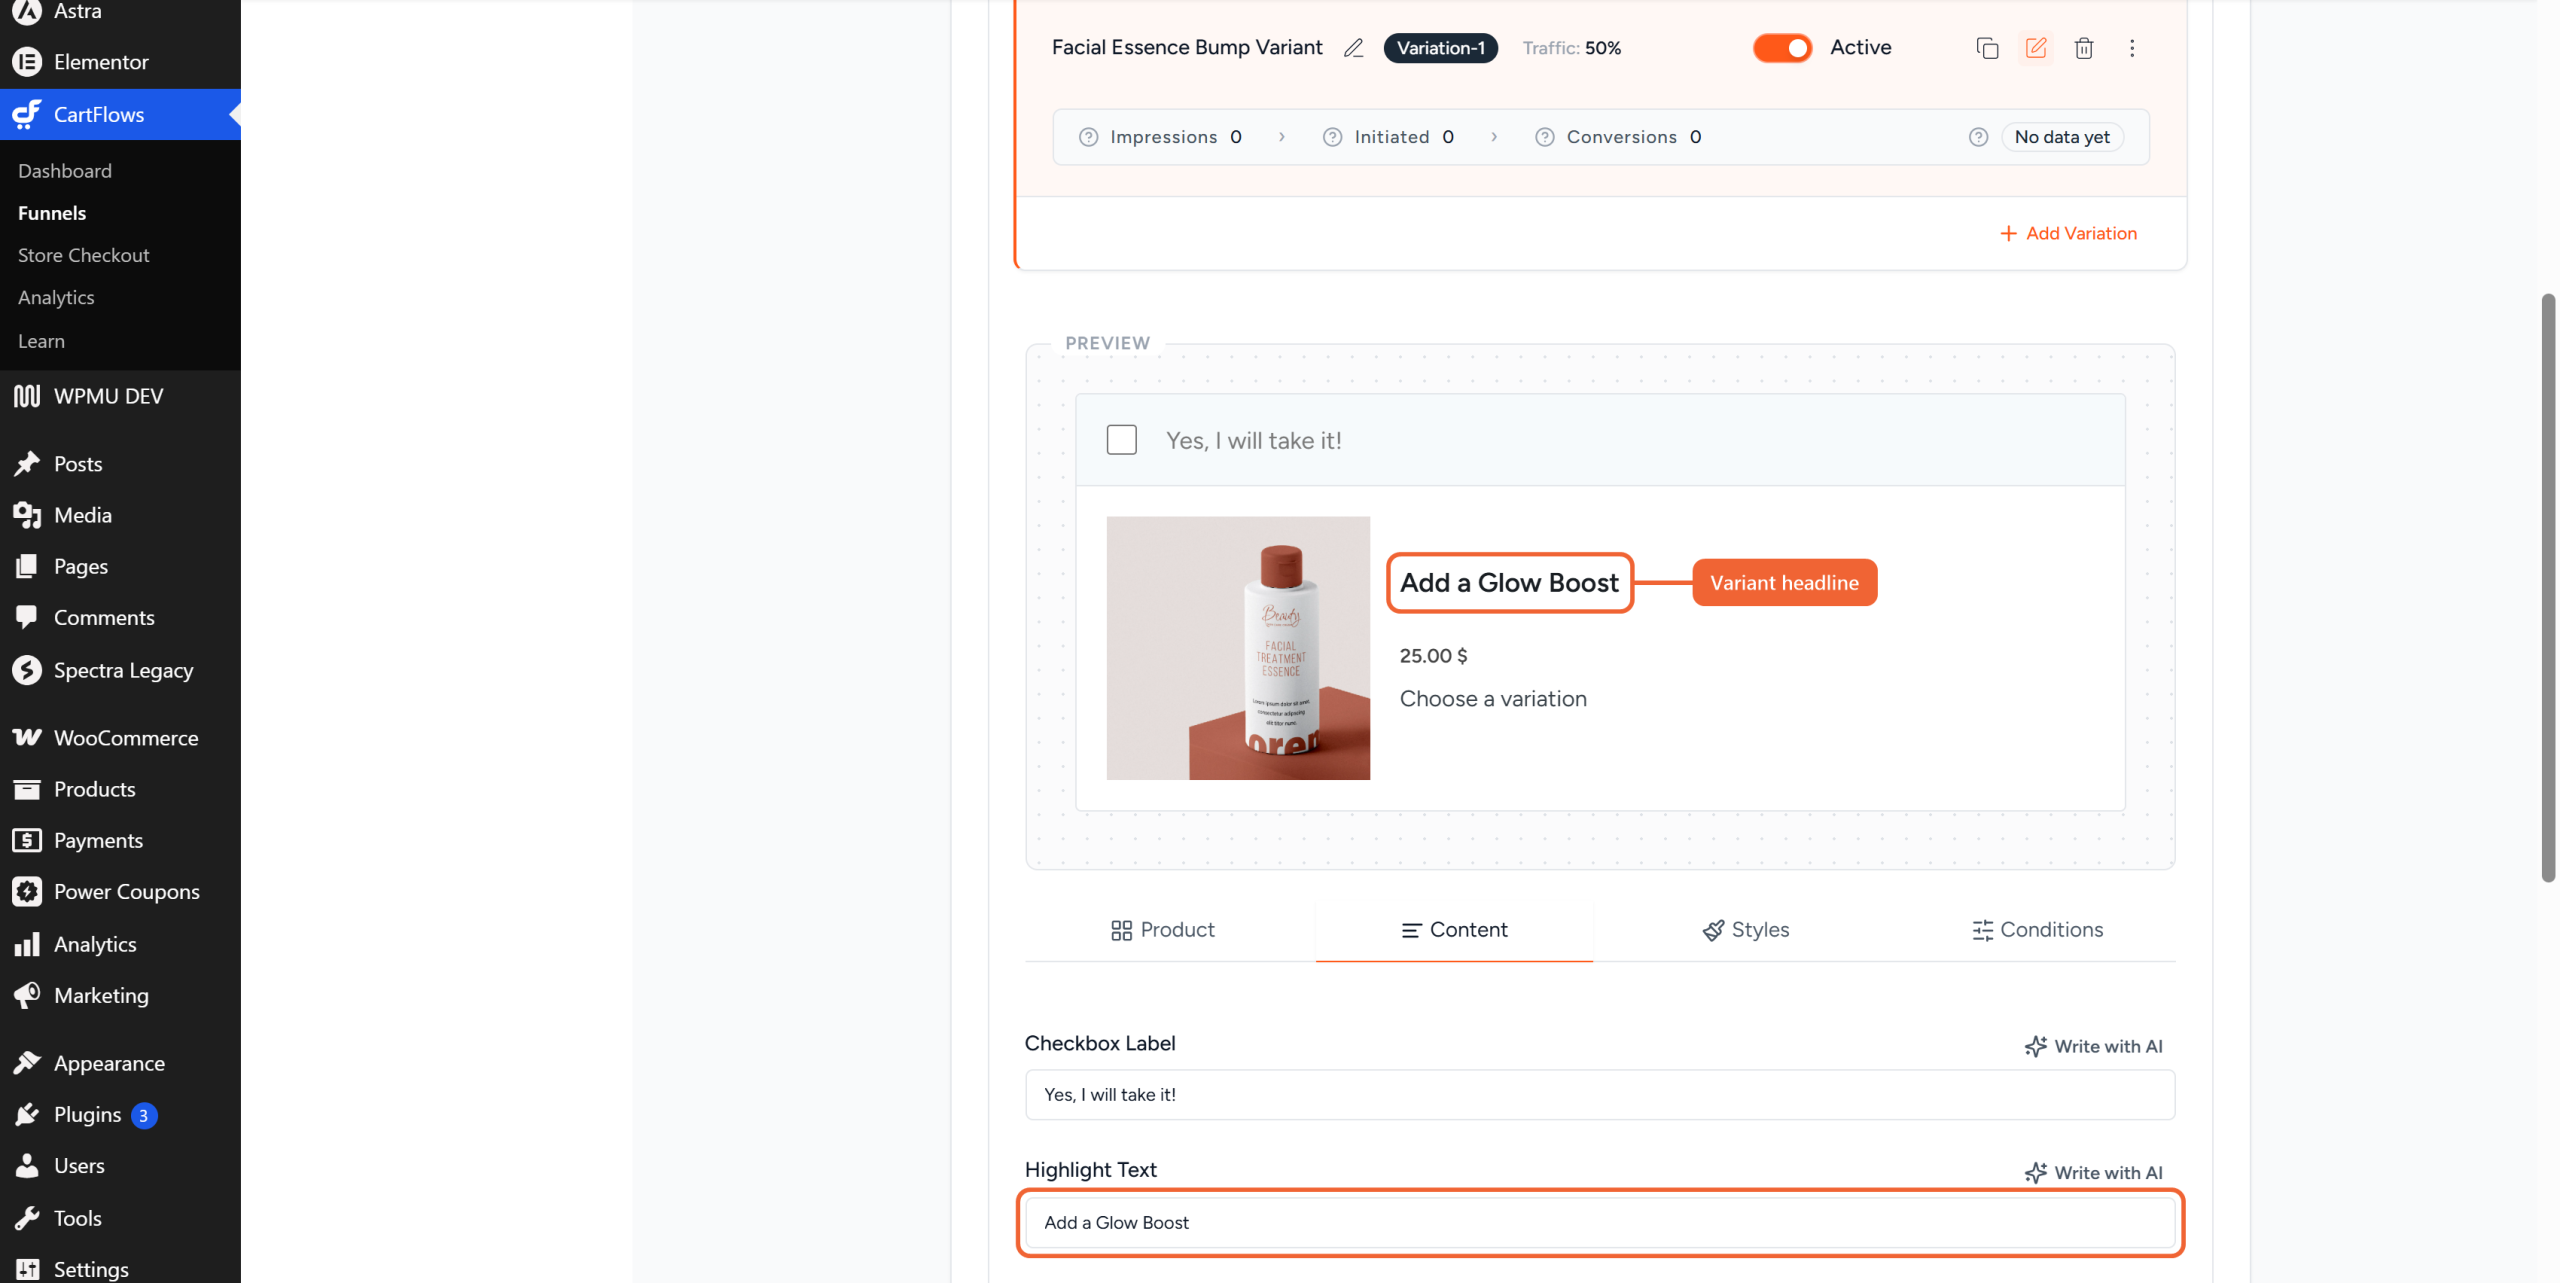Click the facial essence product image
The width and height of the screenshot is (2560, 1283).
click(x=1238, y=648)
